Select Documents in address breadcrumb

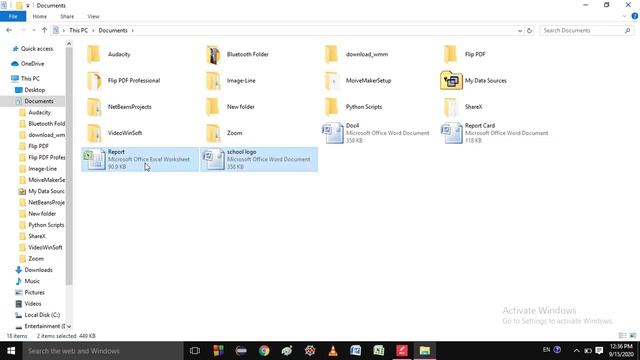113,31
